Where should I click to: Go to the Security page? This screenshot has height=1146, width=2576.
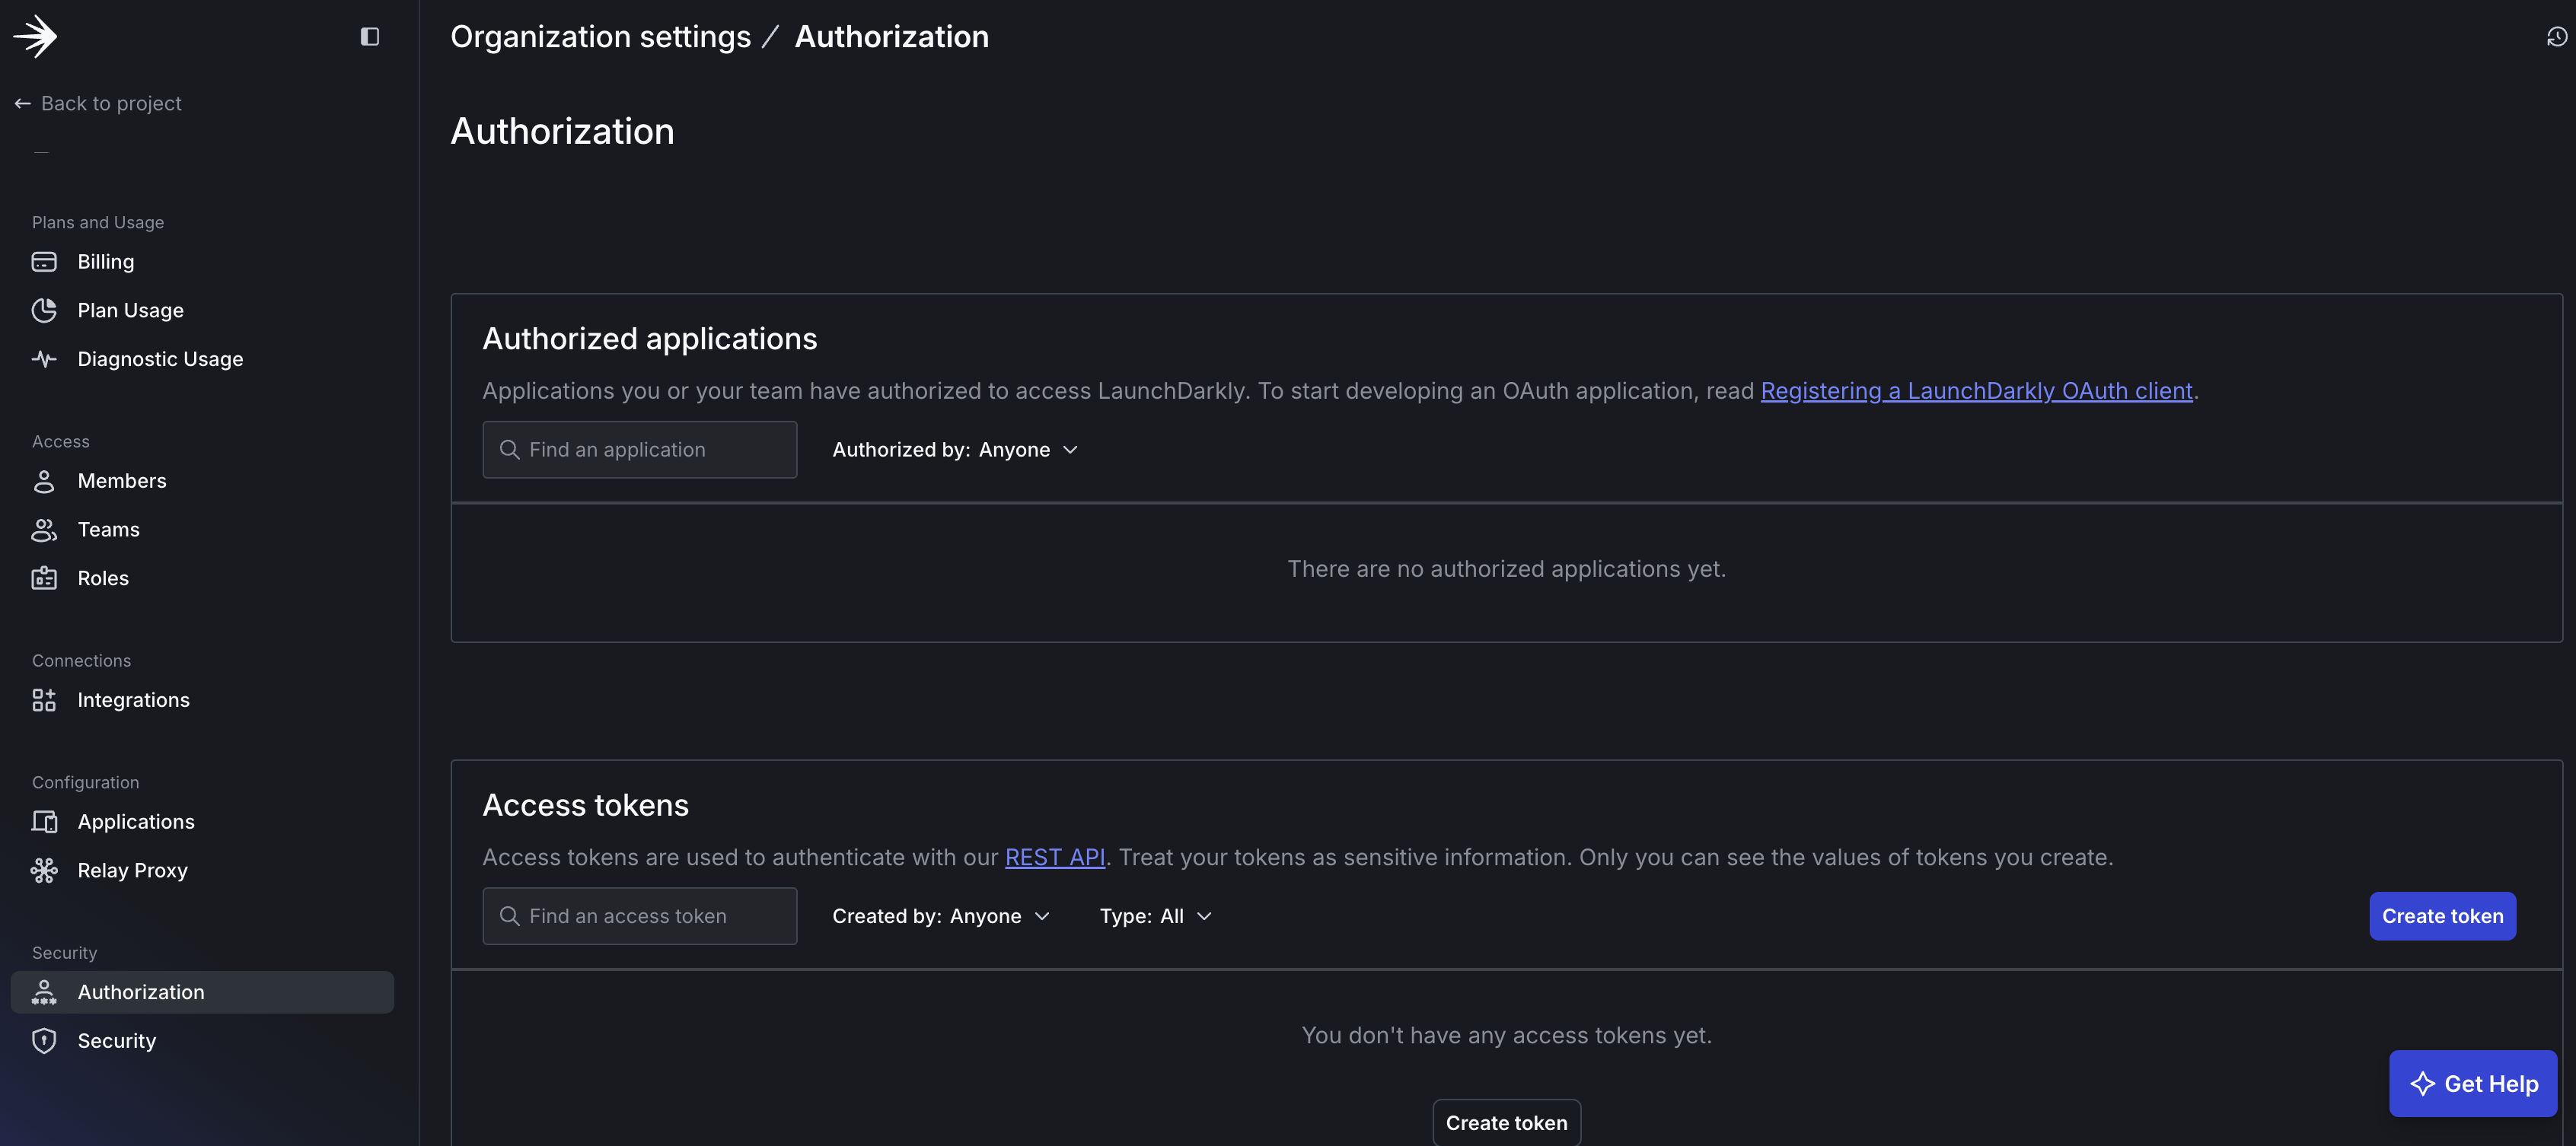117,1040
